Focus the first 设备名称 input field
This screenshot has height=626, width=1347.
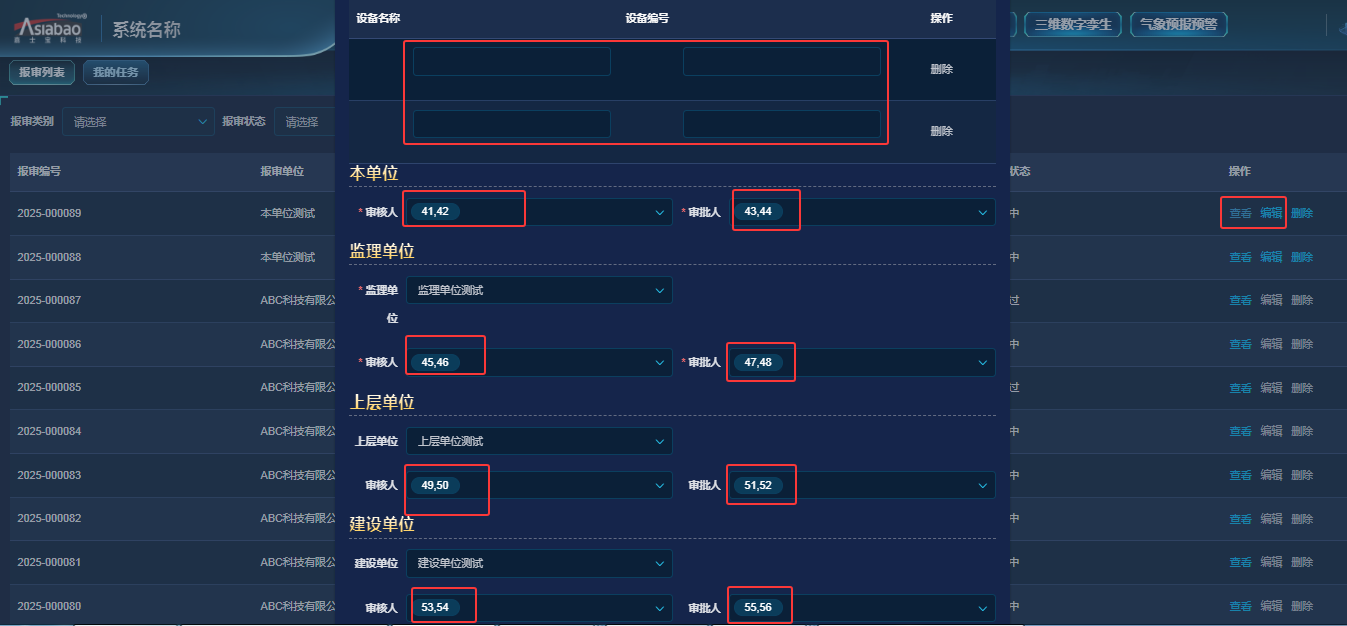pos(511,62)
